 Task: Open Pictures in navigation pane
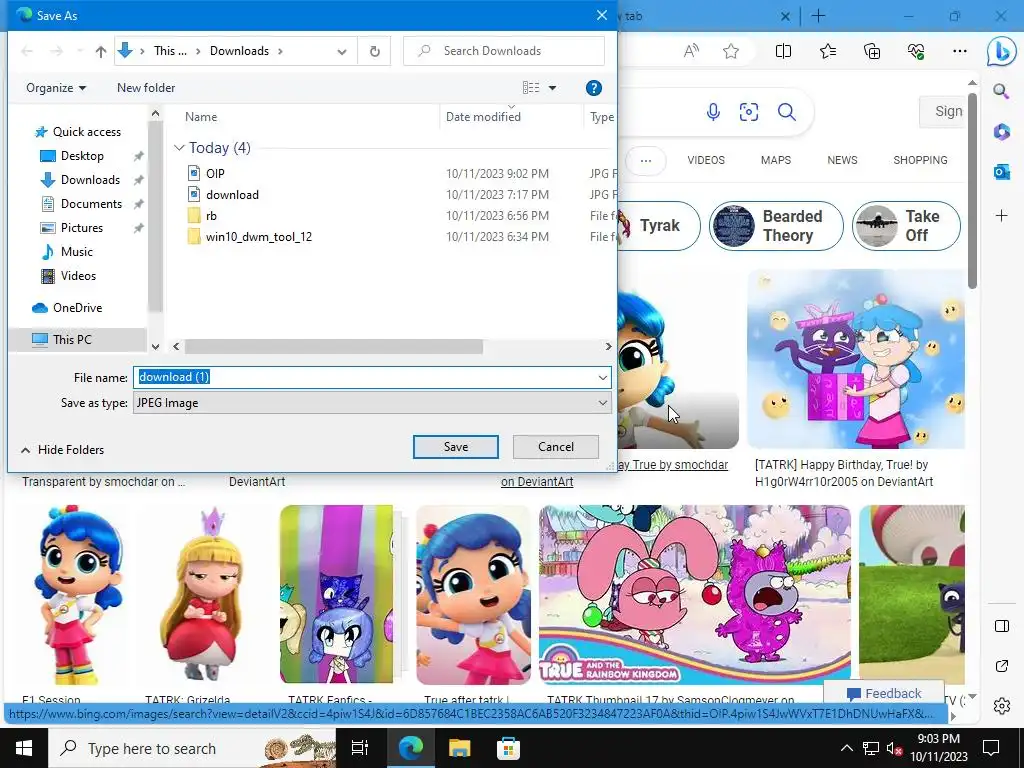click(x=81, y=228)
